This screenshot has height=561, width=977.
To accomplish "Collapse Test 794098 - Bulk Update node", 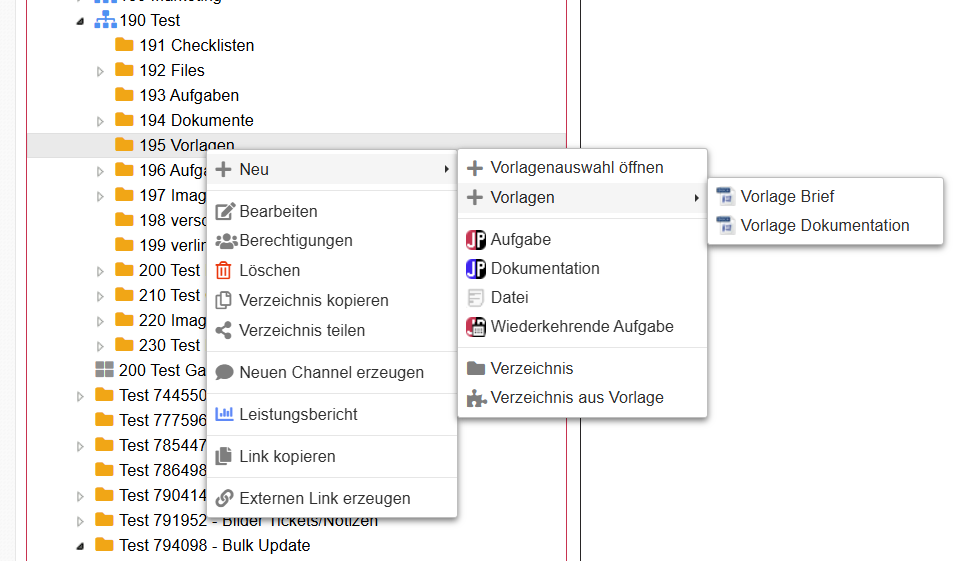I will click(x=80, y=546).
